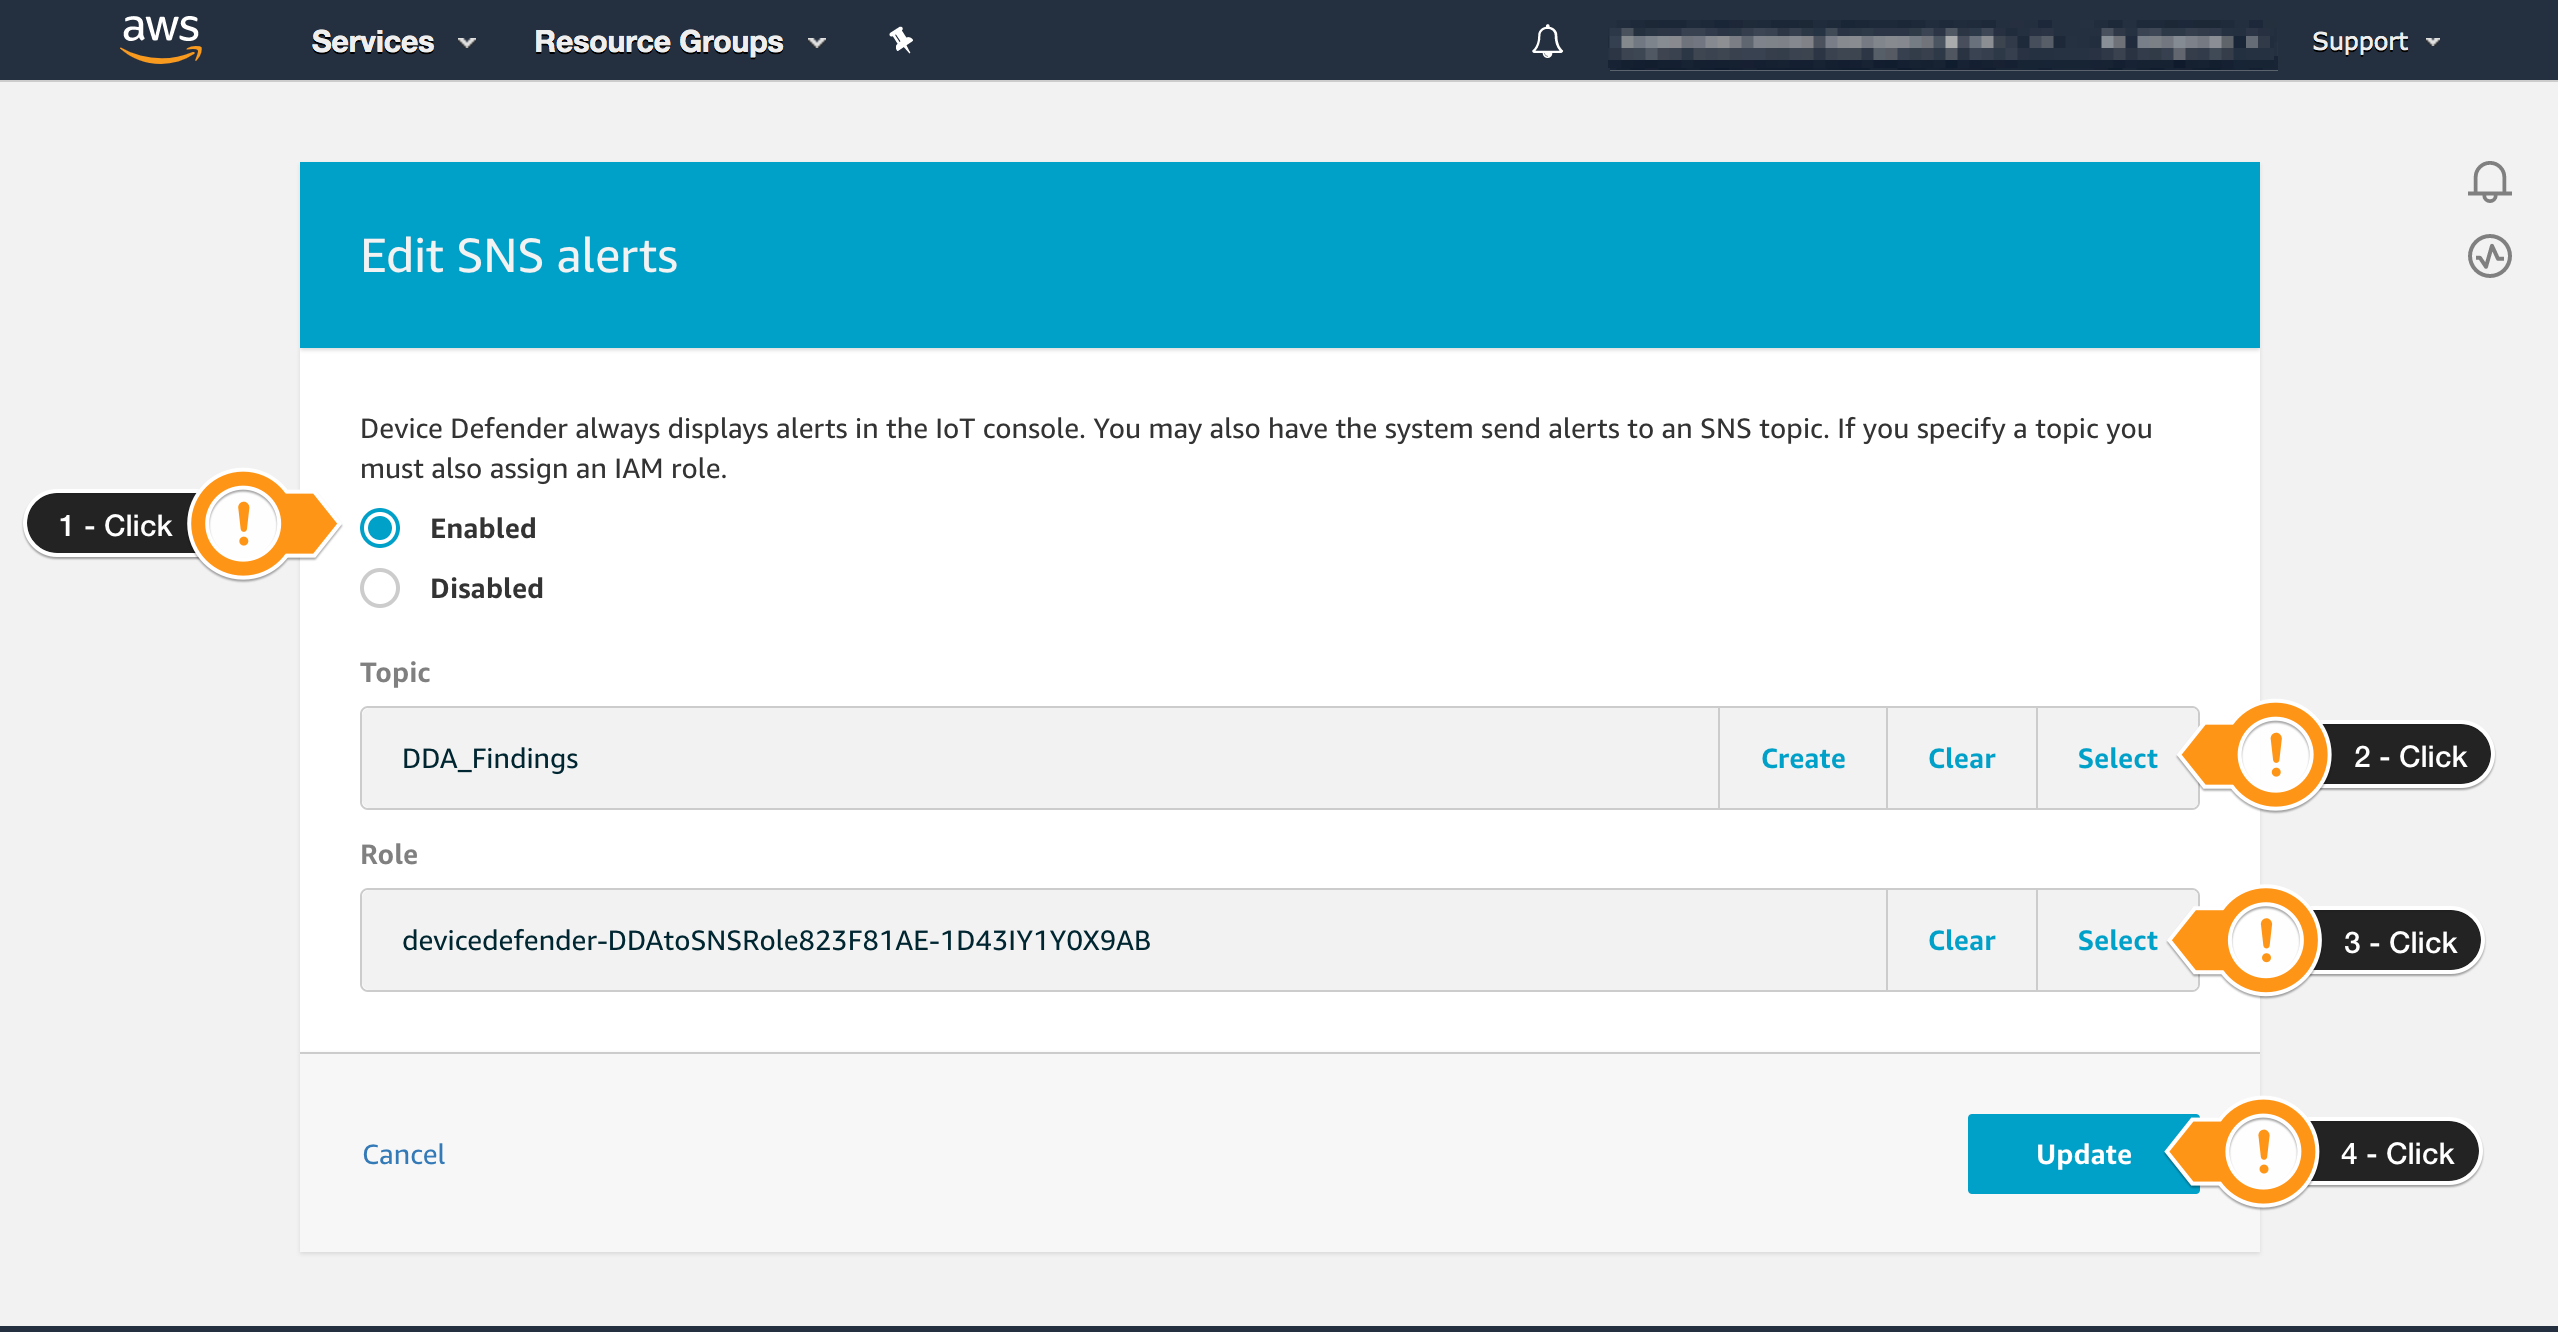Open the activity monitor icon on right sidebar
Viewport: 2558px width, 1332px height.
[2489, 256]
